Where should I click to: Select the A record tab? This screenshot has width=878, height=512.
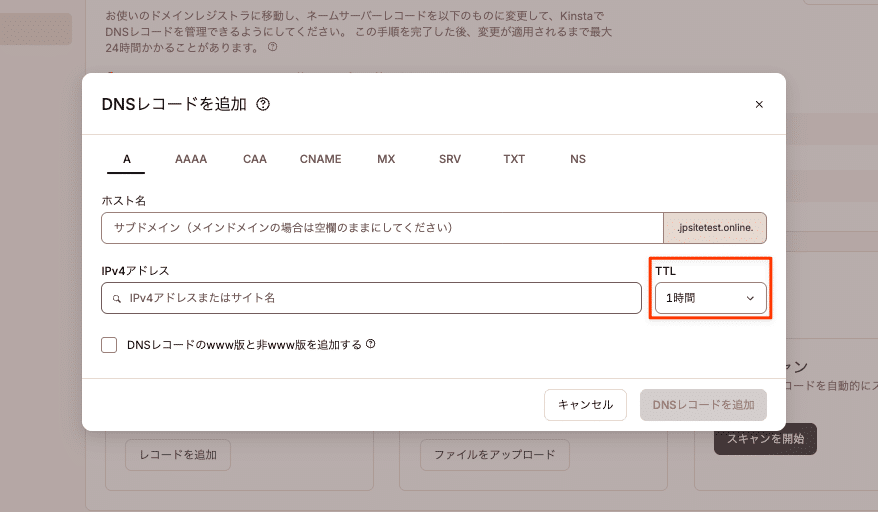tap(127, 159)
